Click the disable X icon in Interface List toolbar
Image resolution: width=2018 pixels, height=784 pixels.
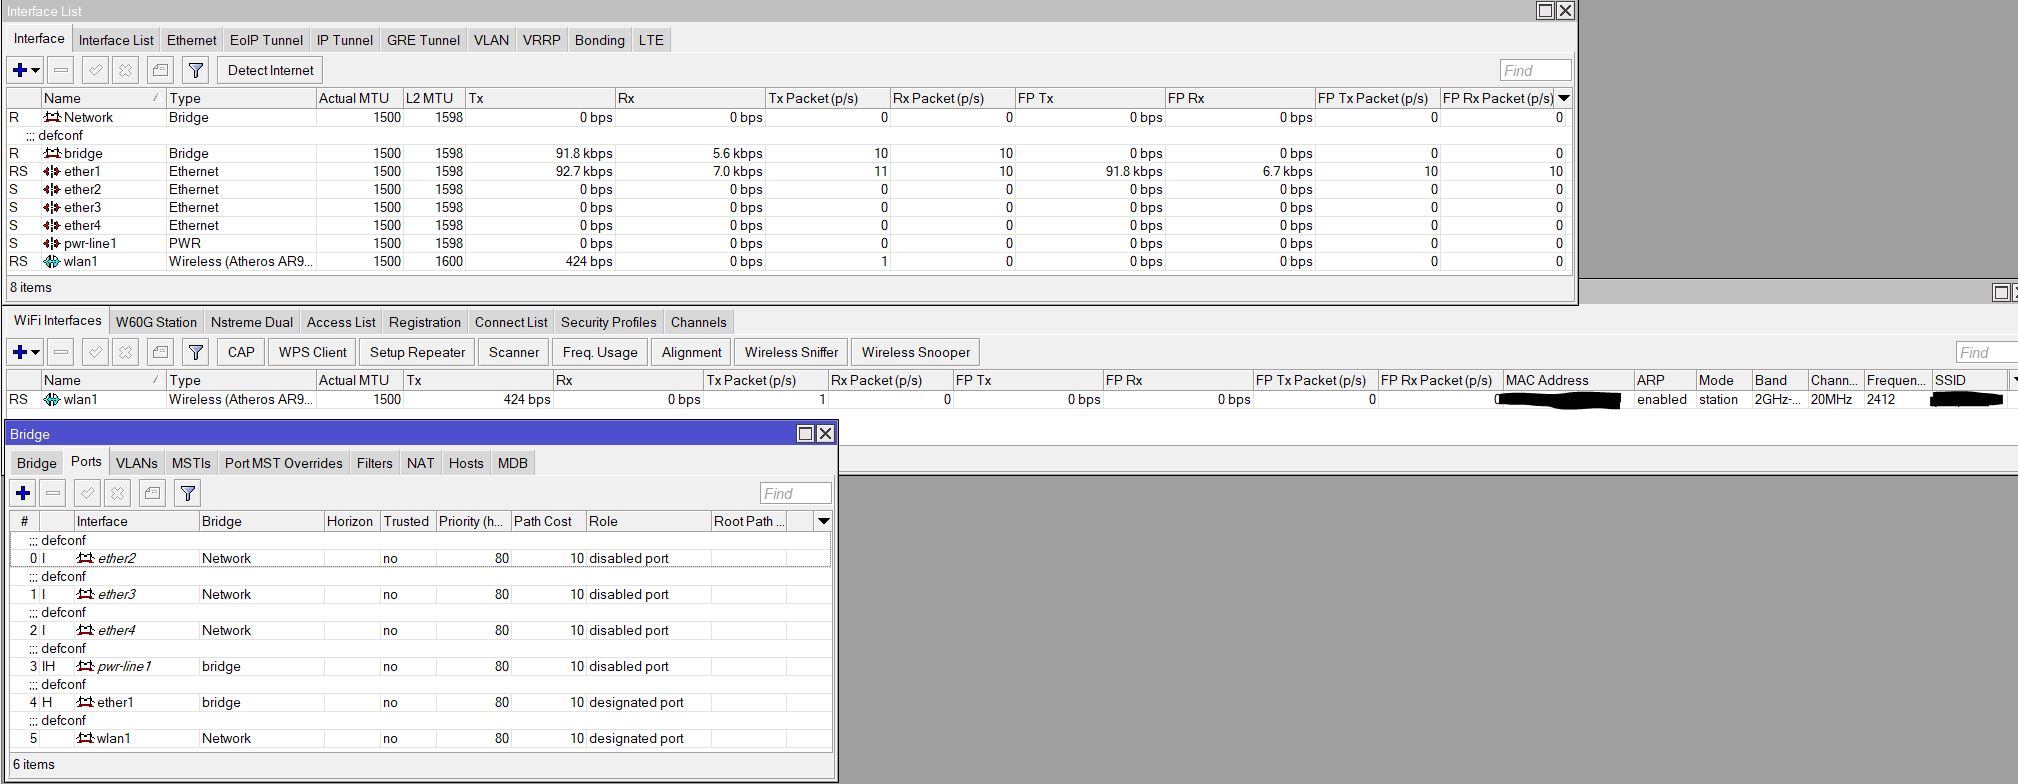pyautogui.click(x=125, y=70)
